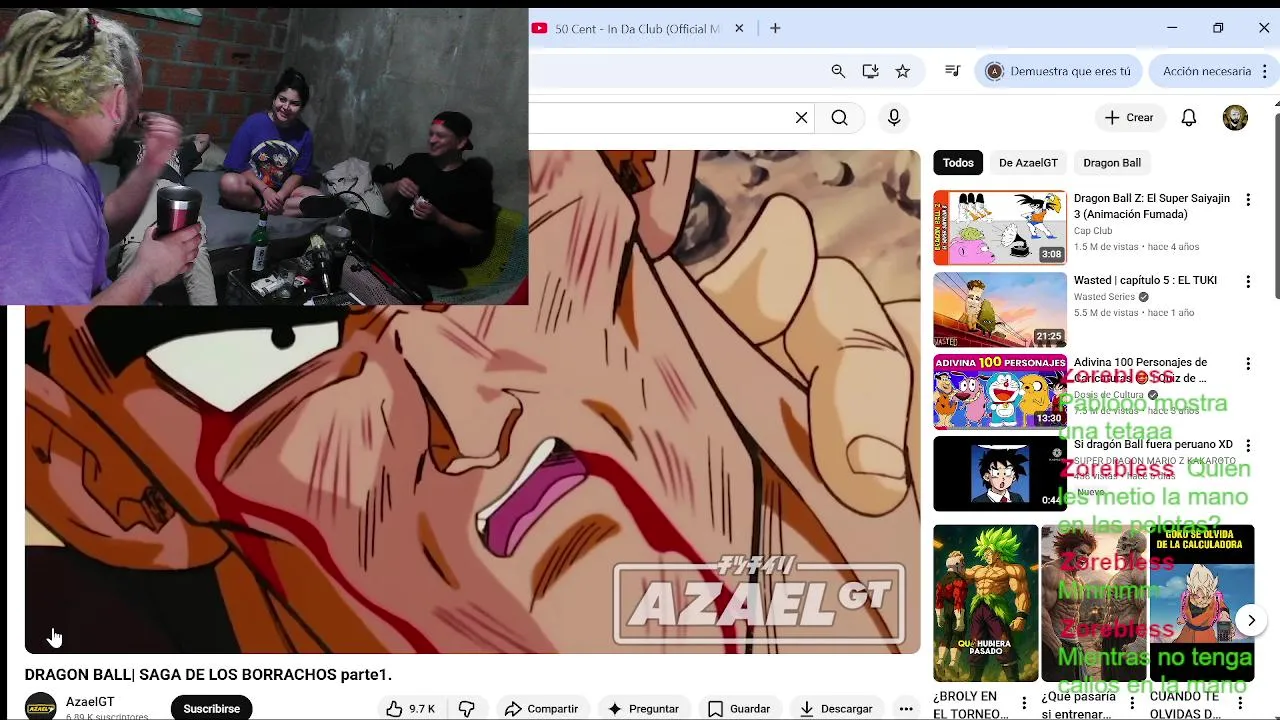Image resolution: width=1280 pixels, height=720 pixels.
Task: Open the Broly short thumbnail
Action: (x=985, y=603)
